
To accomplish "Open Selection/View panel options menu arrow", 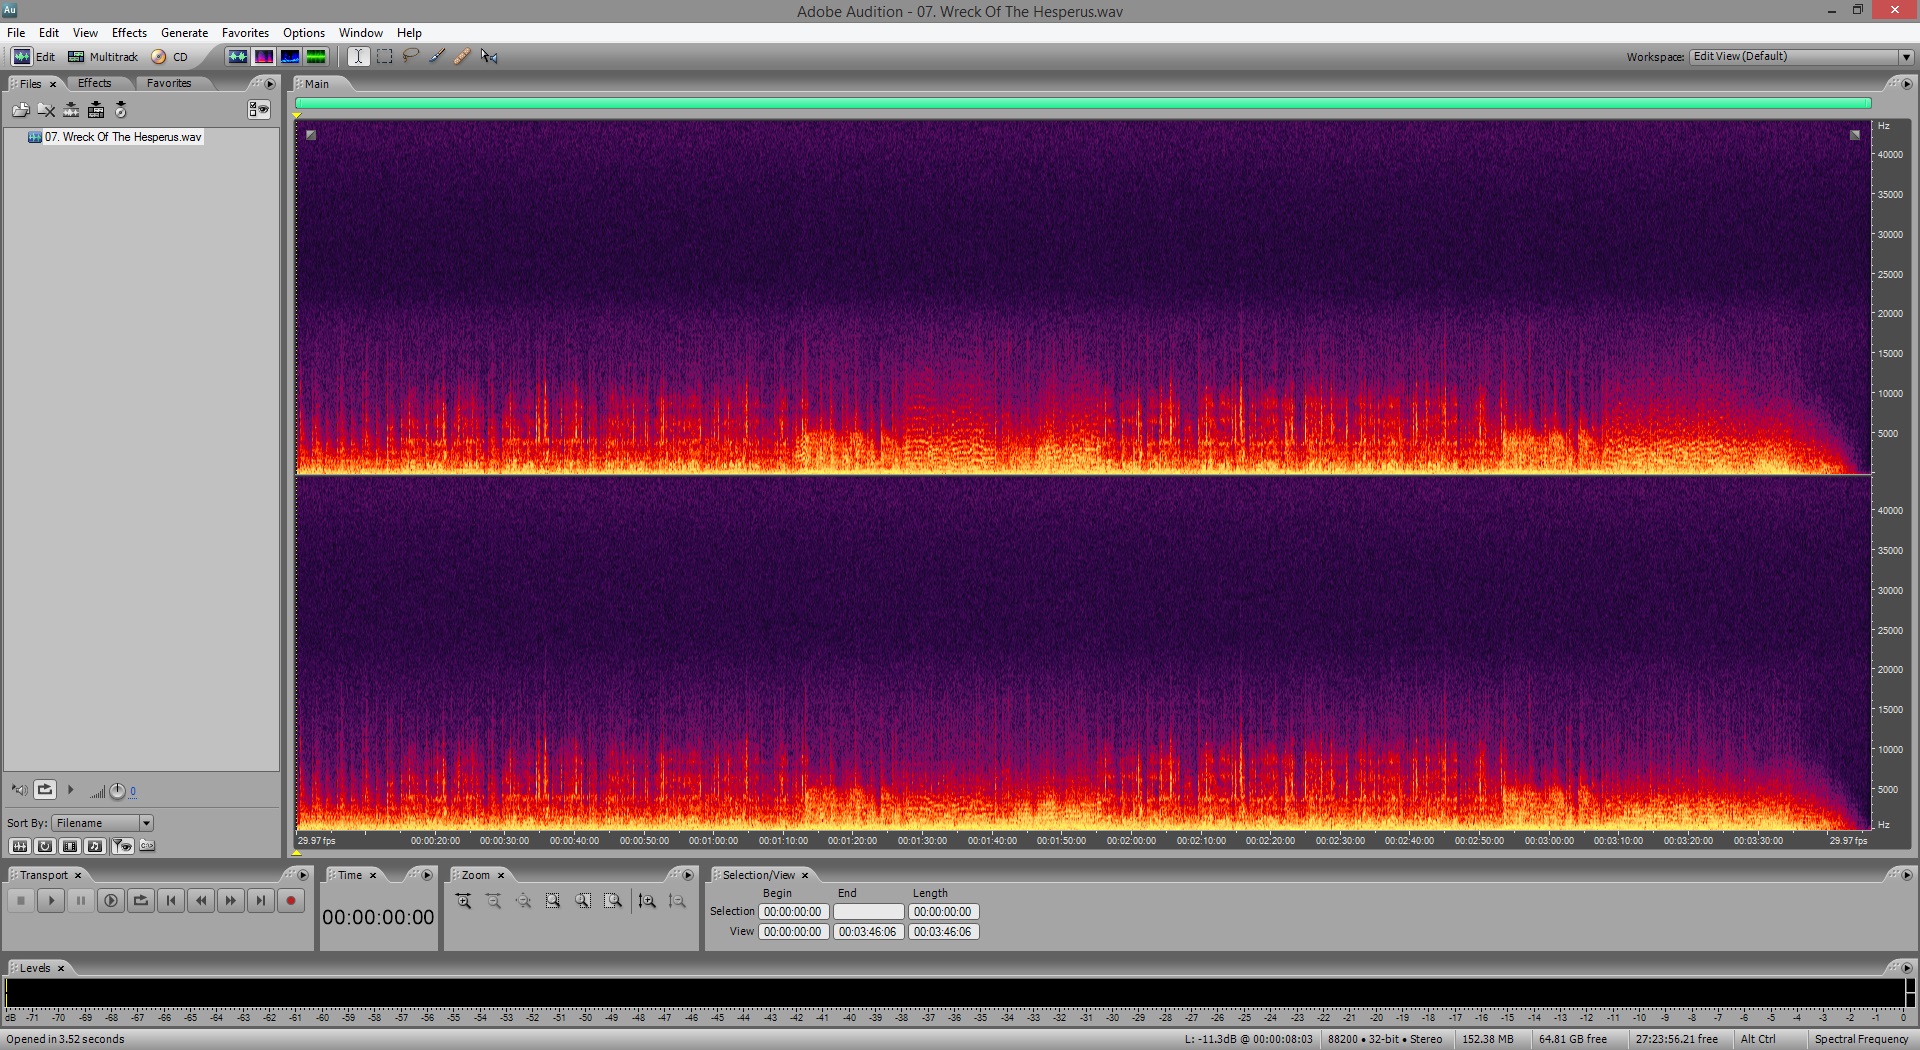I will coord(1906,875).
